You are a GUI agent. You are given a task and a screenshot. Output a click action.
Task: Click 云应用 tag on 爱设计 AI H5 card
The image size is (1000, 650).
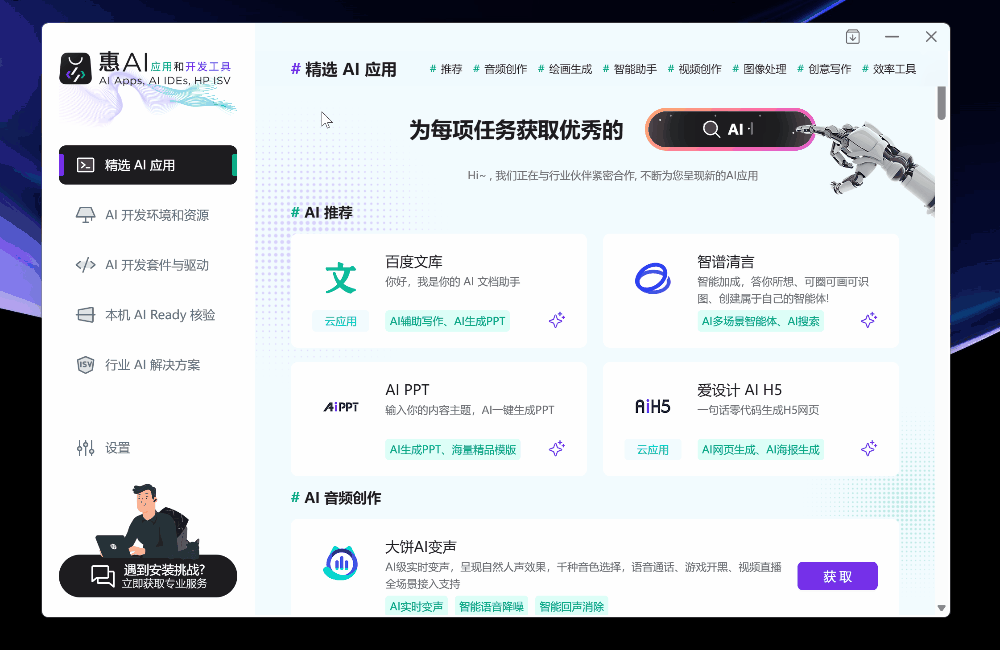click(x=652, y=450)
